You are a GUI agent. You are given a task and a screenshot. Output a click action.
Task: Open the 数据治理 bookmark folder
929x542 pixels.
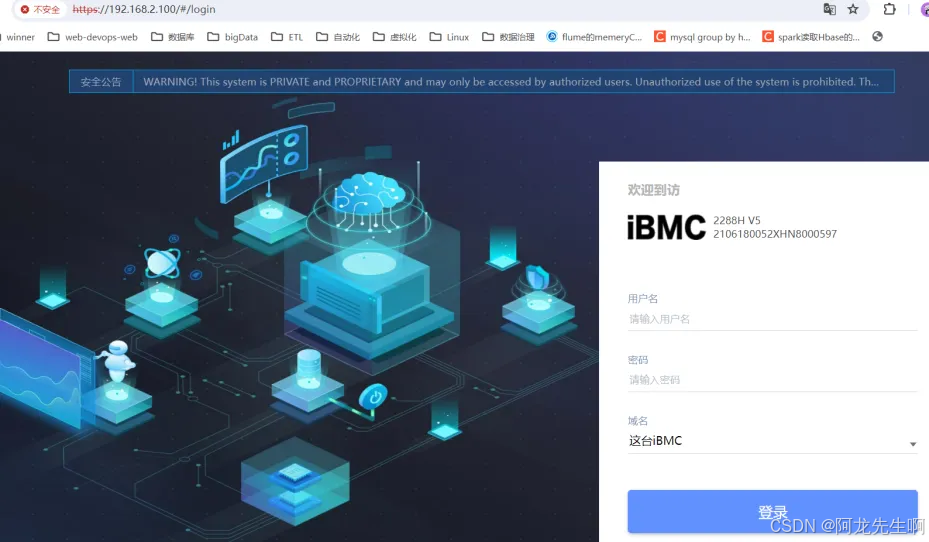(x=508, y=37)
